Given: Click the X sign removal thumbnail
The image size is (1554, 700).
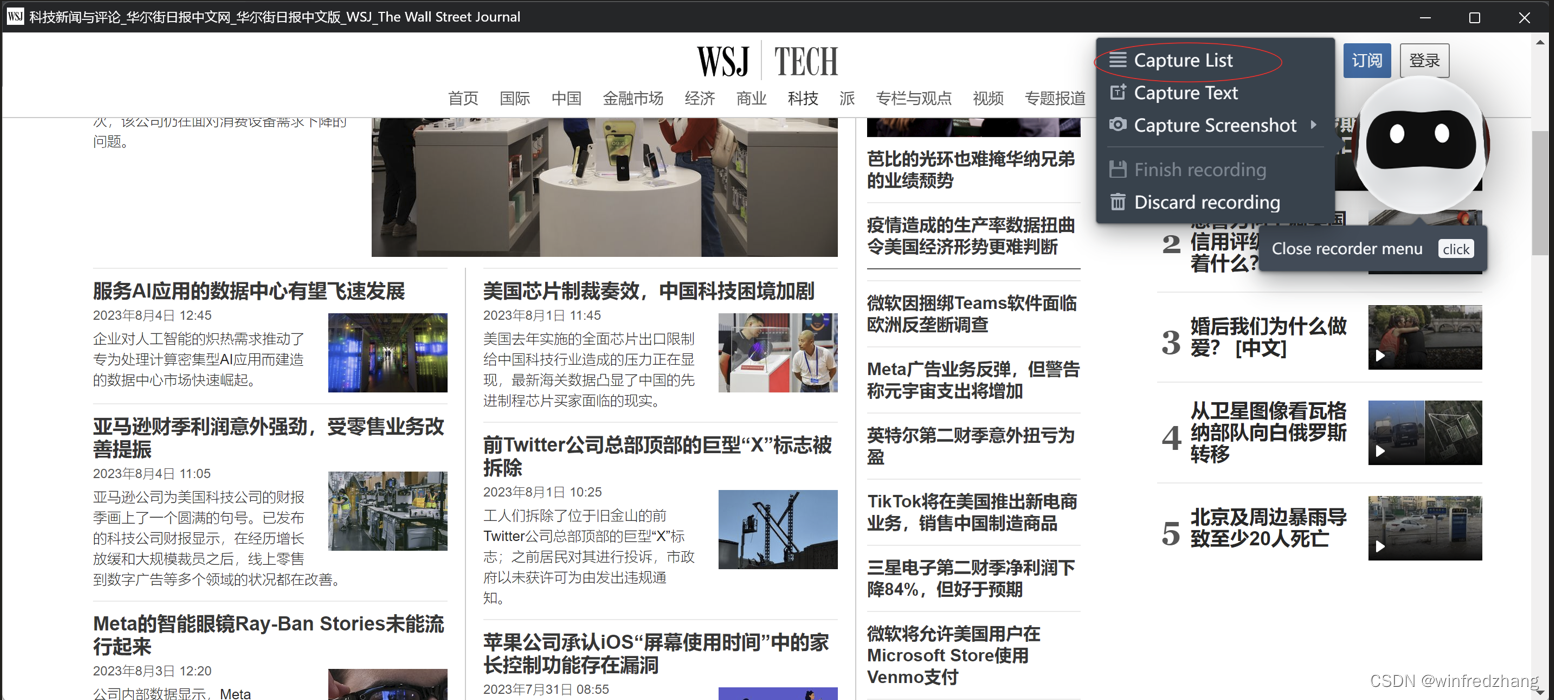Looking at the screenshot, I should (x=778, y=529).
